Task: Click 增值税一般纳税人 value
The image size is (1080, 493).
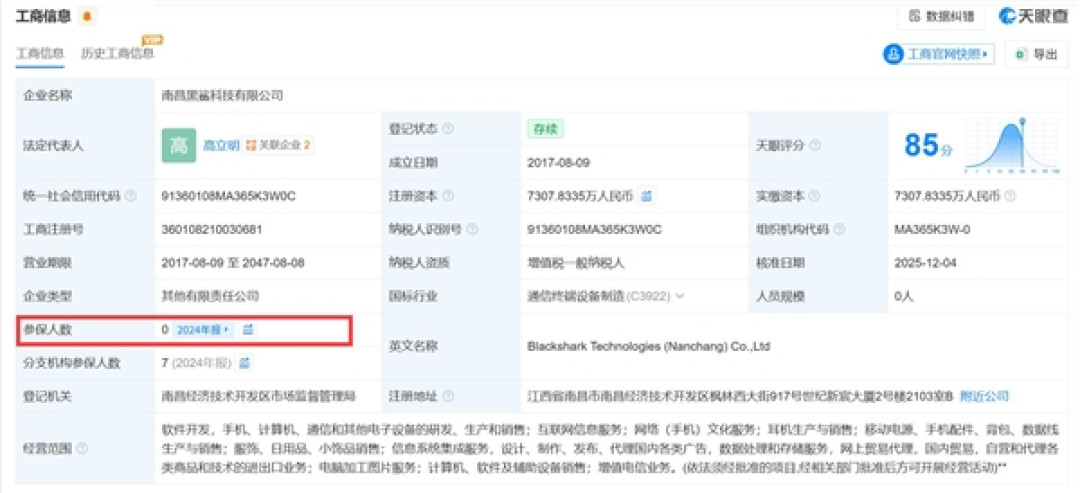Action: [576, 263]
